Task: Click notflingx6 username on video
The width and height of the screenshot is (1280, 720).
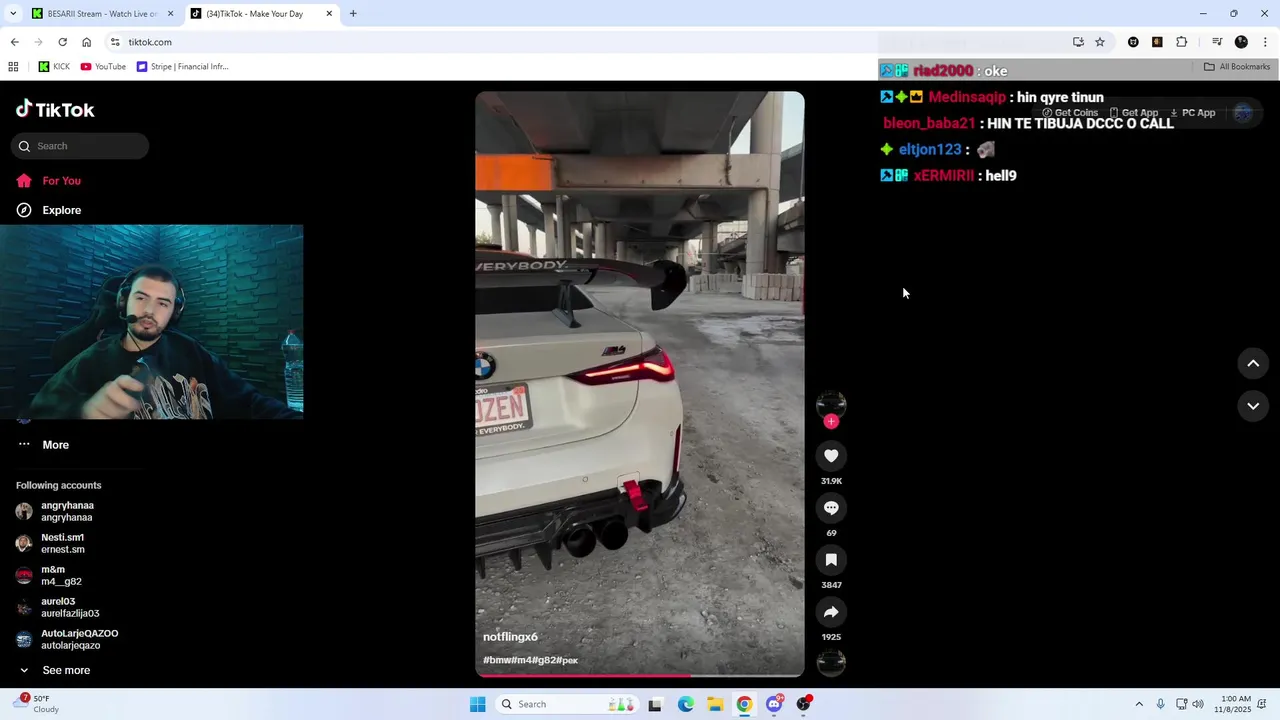Action: tap(510, 637)
